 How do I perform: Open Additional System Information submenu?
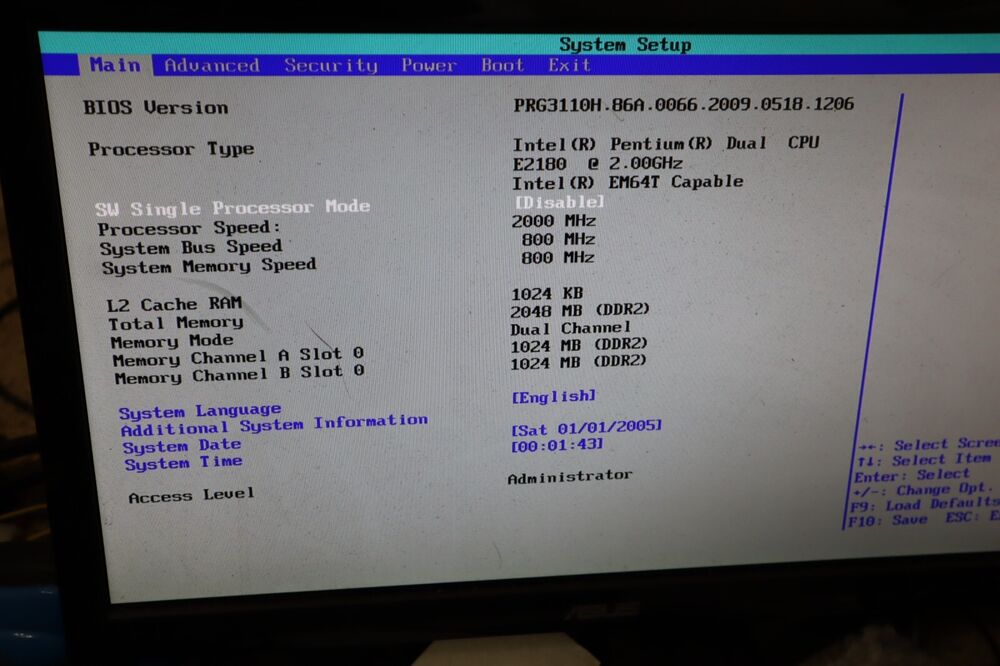[274, 425]
